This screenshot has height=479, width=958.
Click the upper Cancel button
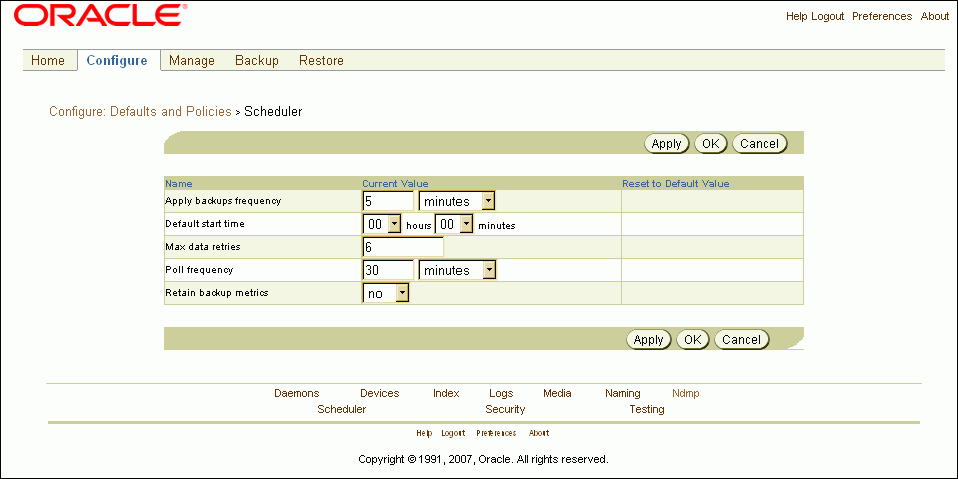tap(759, 144)
